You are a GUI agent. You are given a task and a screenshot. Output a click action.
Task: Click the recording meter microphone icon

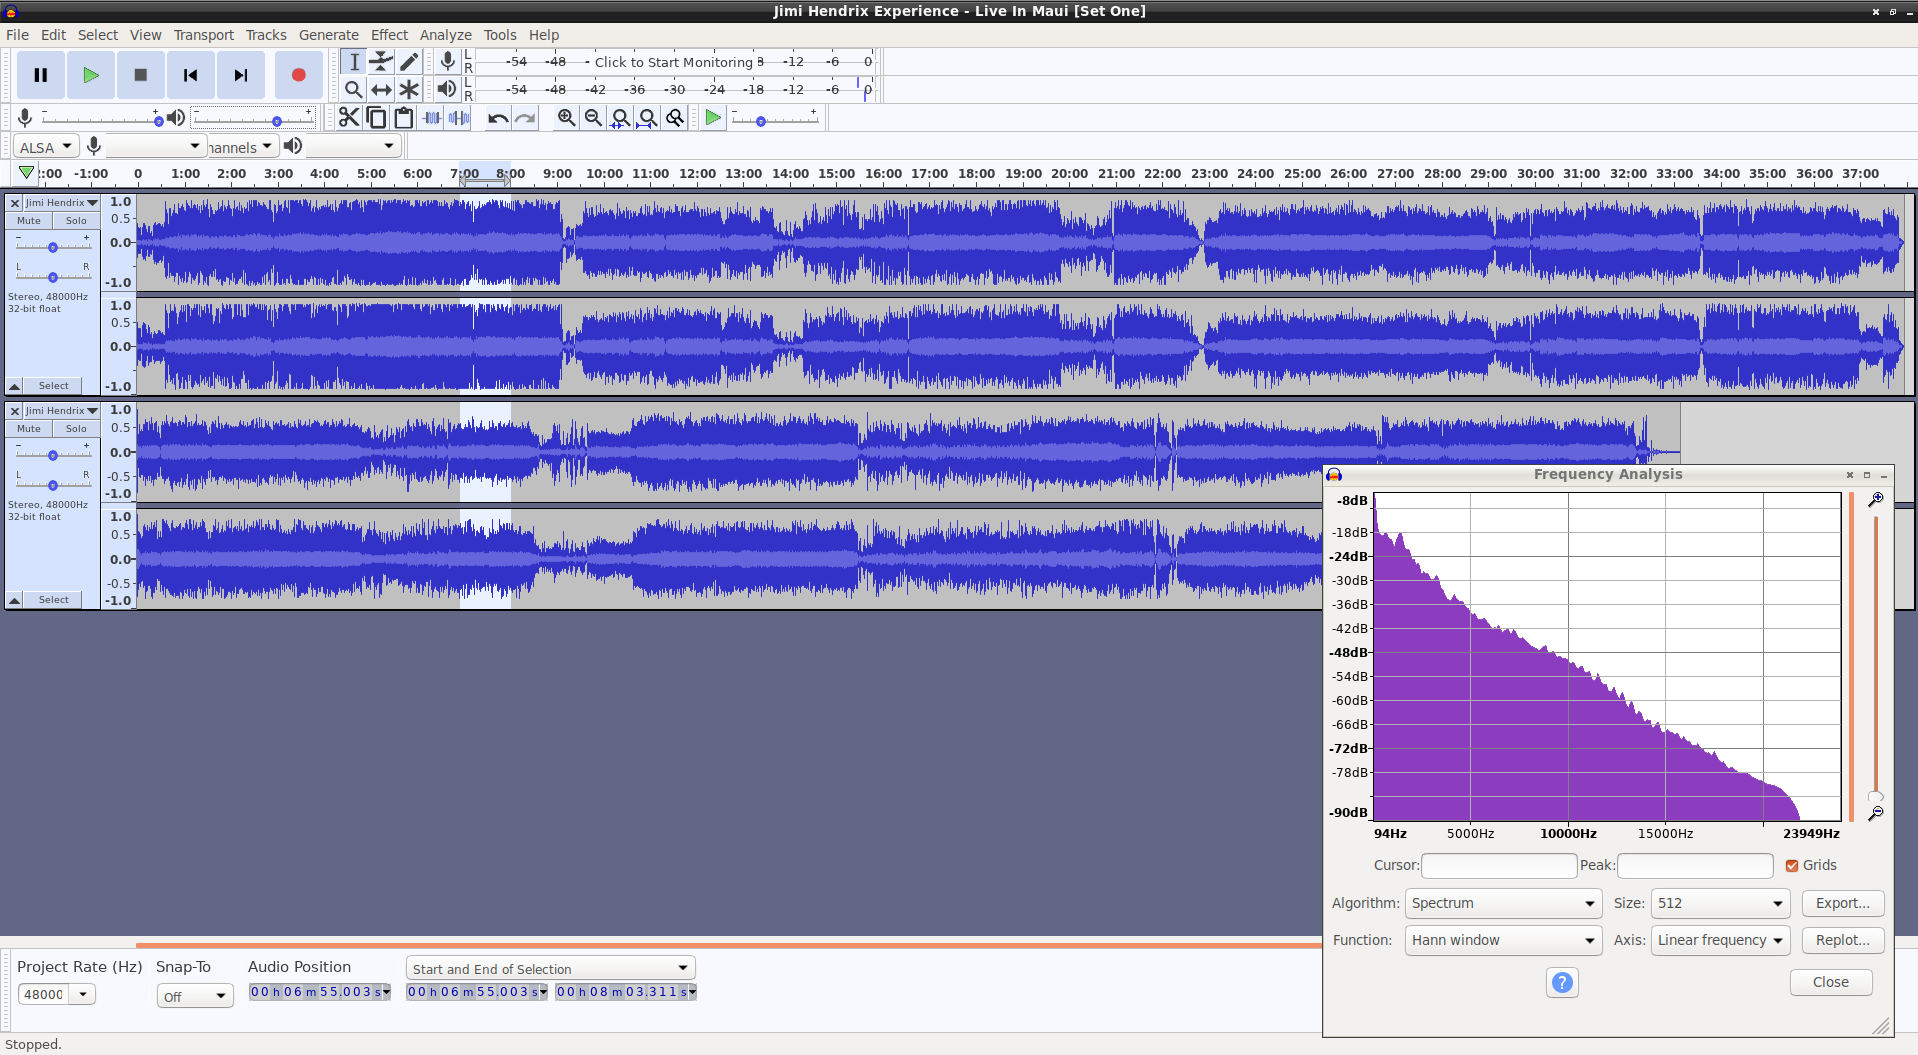(x=448, y=62)
